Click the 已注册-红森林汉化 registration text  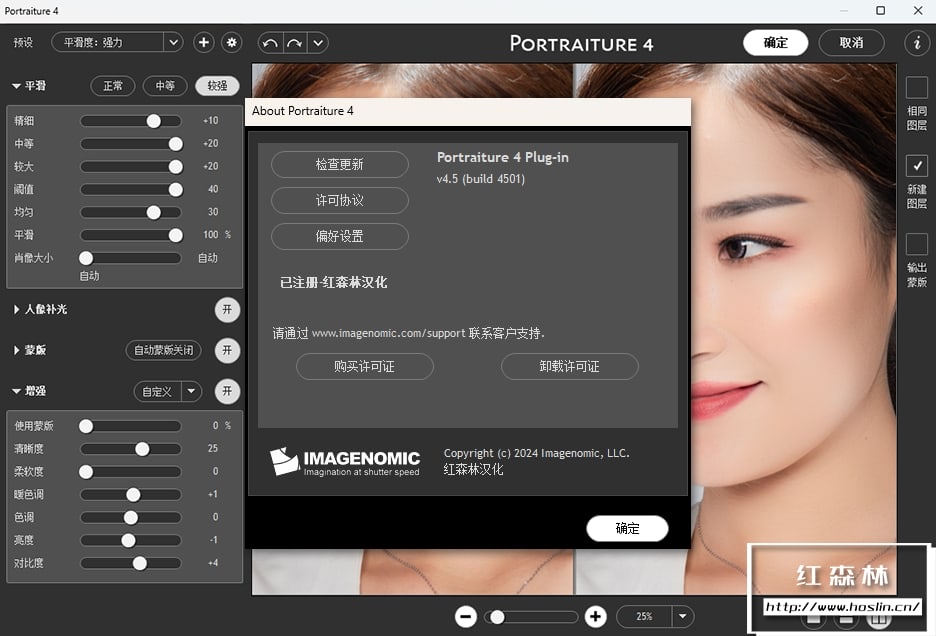[x=334, y=282]
